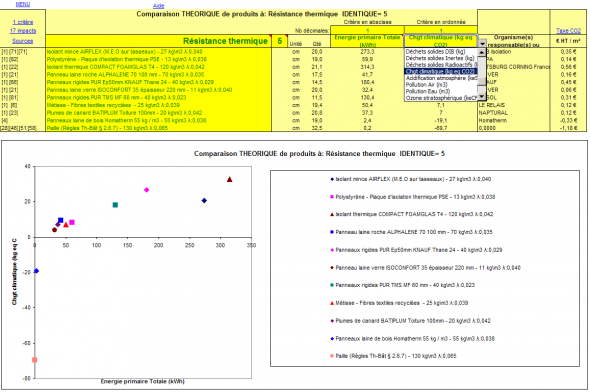Select the 'Isolant thermique COMPACT FOAMGLAS T4' table row
Viewport: 590px width, 392px height.
(x=158, y=67)
